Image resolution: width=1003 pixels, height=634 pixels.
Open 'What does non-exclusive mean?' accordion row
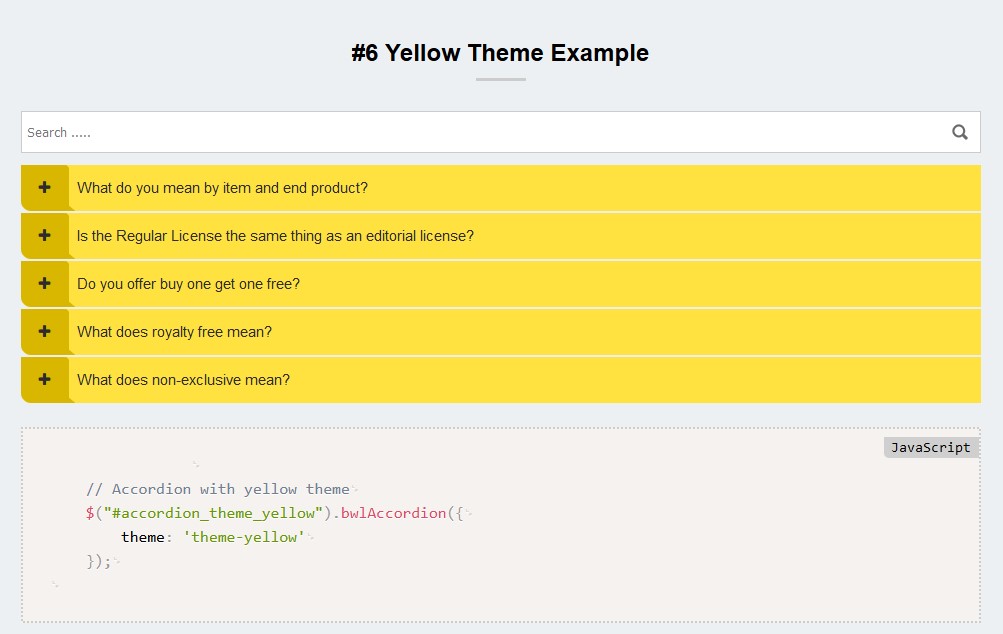click(x=183, y=380)
